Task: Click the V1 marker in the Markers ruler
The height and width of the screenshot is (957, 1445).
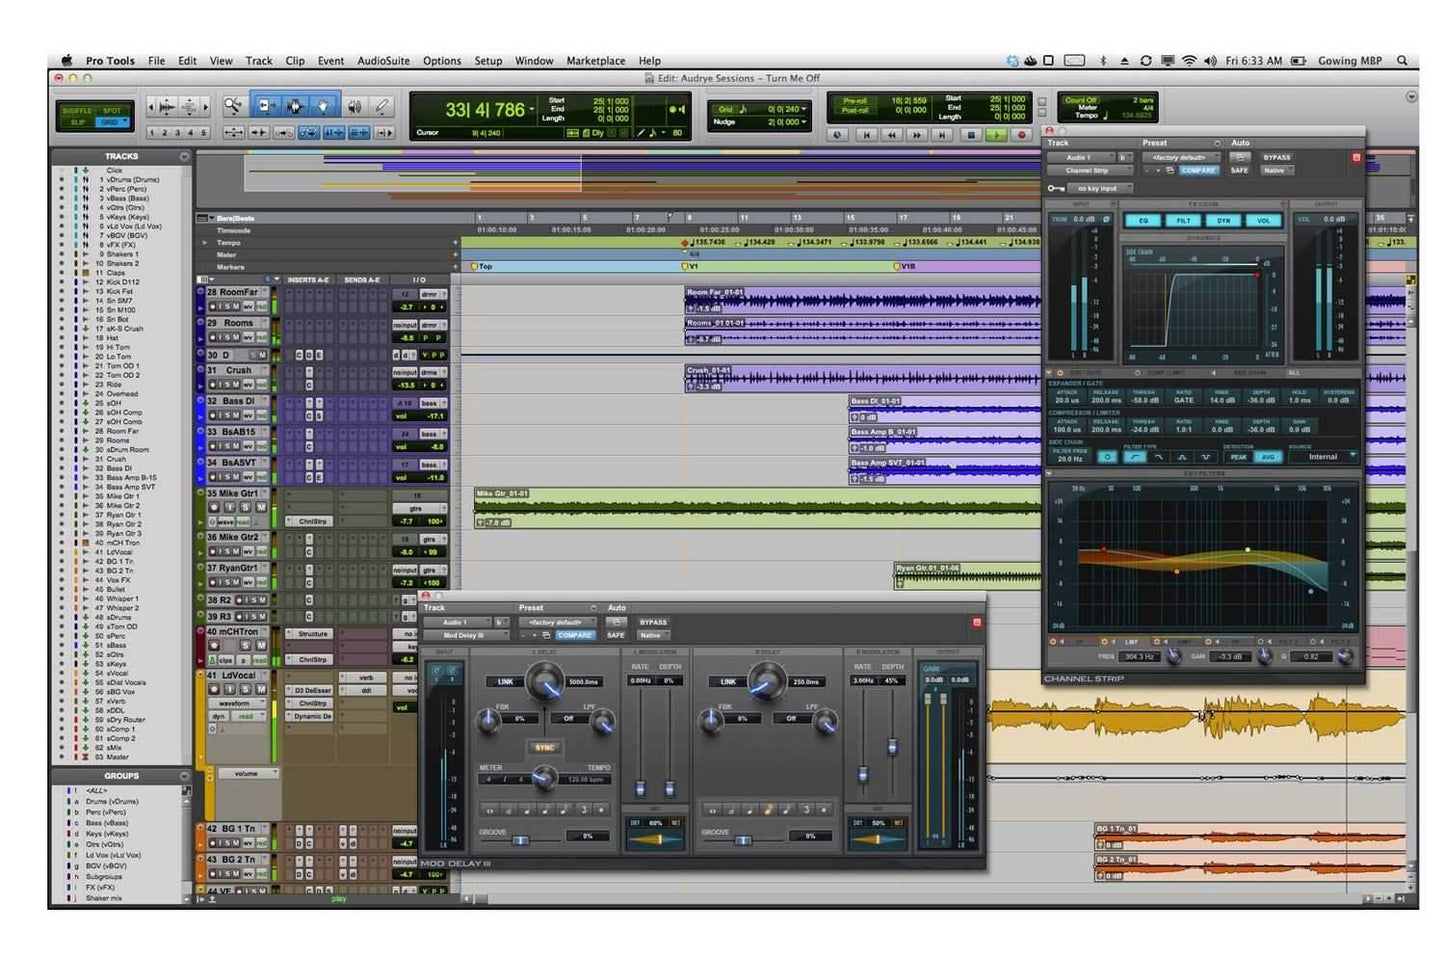Action: (686, 266)
